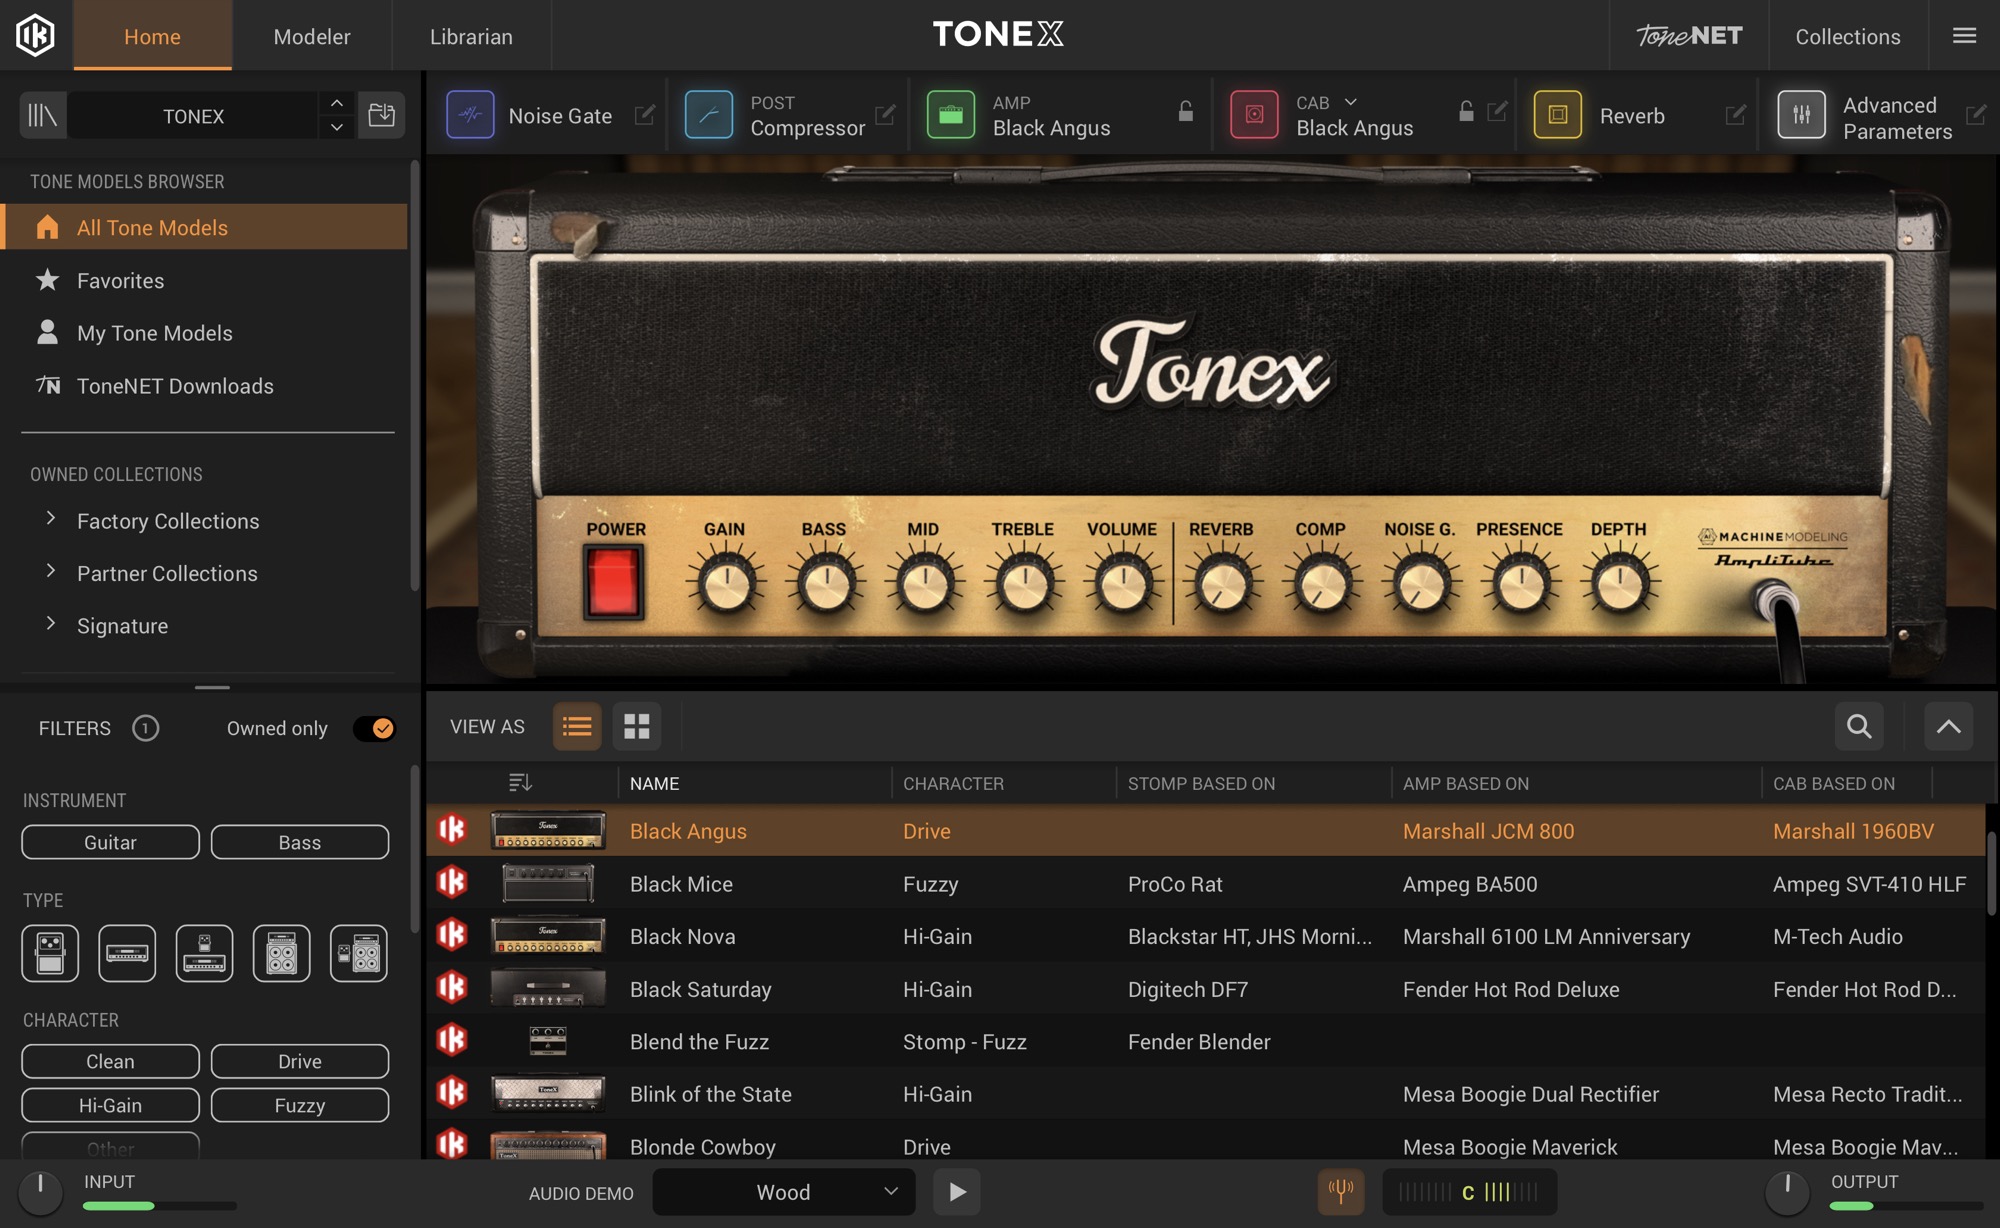This screenshot has height=1228, width=2000.
Task: Filter by Clean character
Action: click(110, 1061)
